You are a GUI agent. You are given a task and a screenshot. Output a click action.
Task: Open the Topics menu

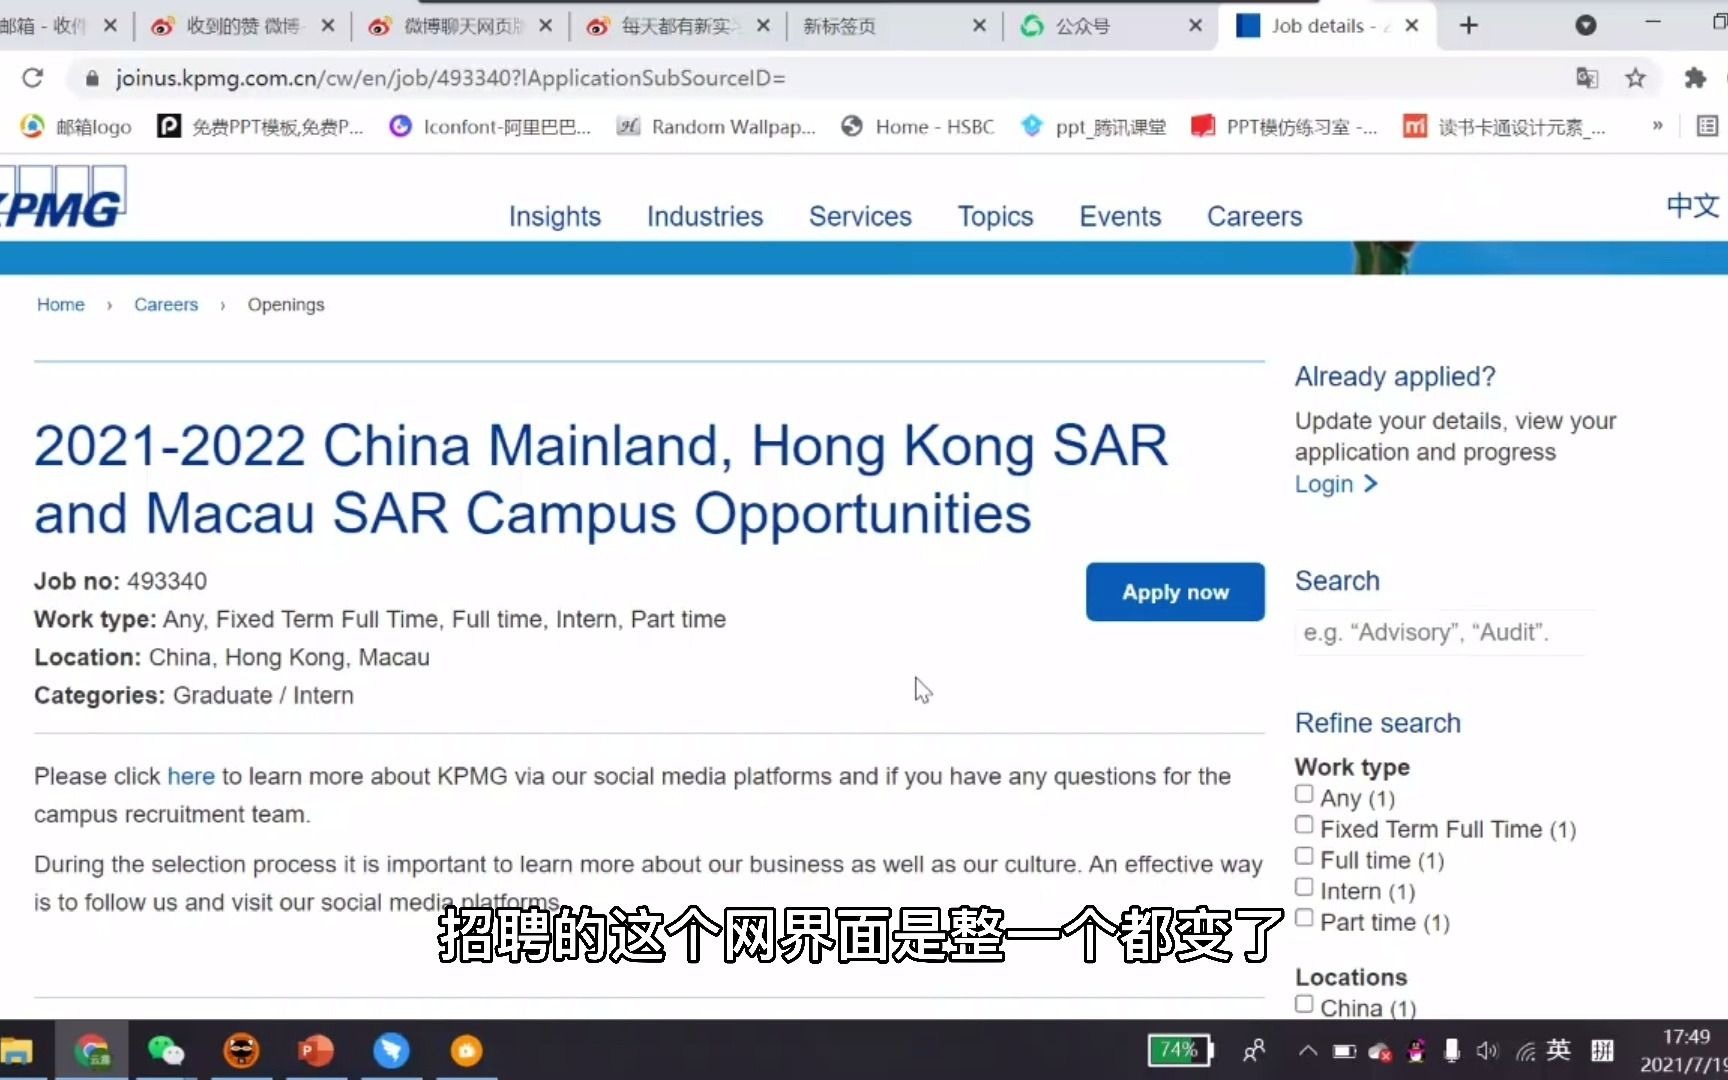[x=995, y=216]
